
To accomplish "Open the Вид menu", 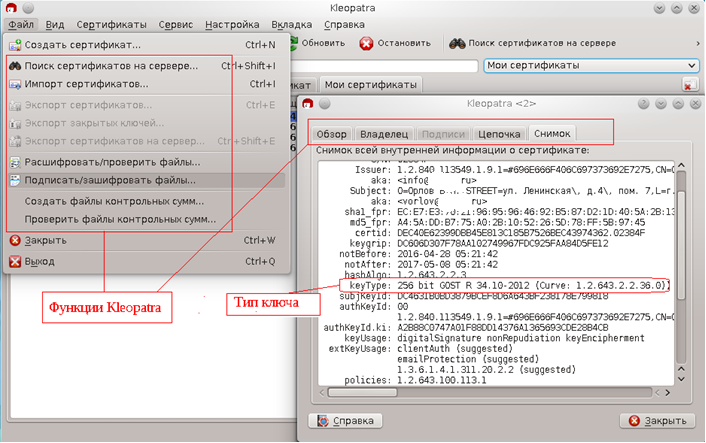I will pyautogui.click(x=55, y=24).
